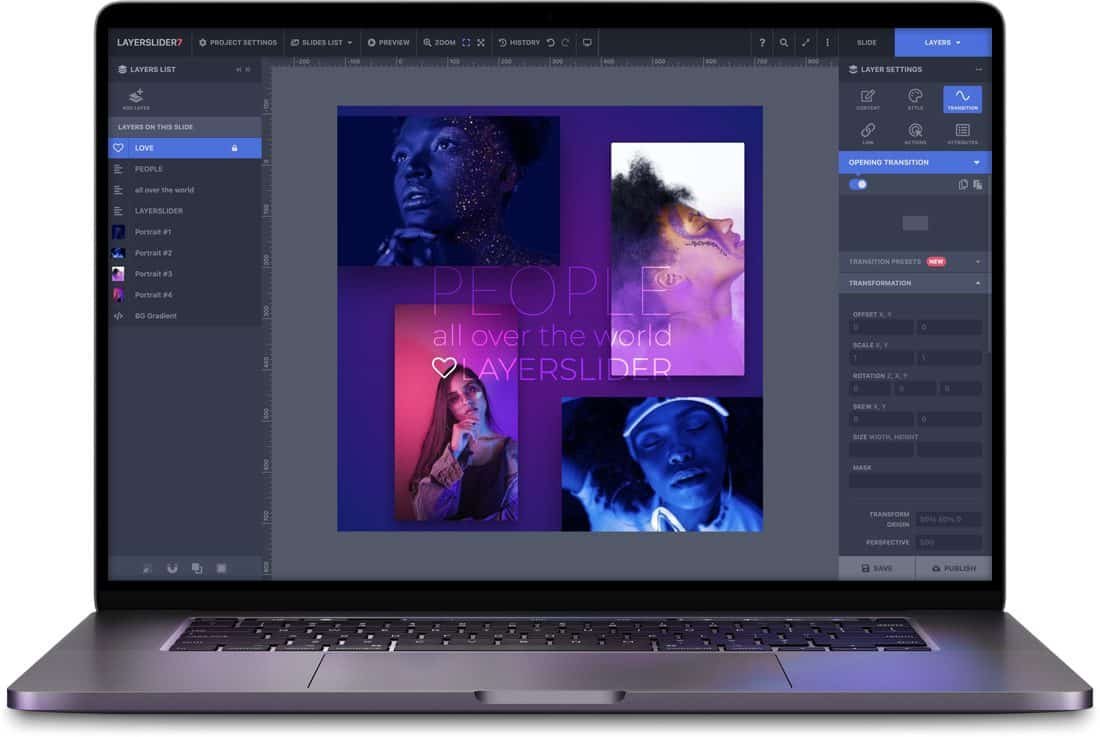Expand the Transition Presets section

click(x=978, y=261)
